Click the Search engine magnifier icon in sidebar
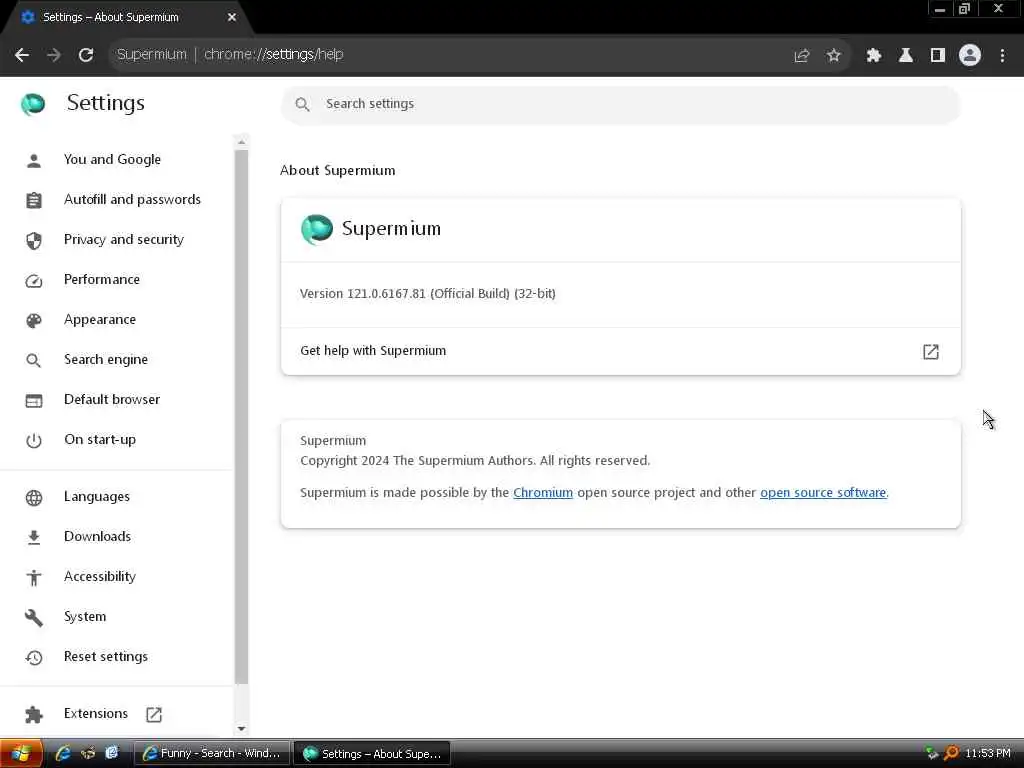The image size is (1024, 768). 34,360
